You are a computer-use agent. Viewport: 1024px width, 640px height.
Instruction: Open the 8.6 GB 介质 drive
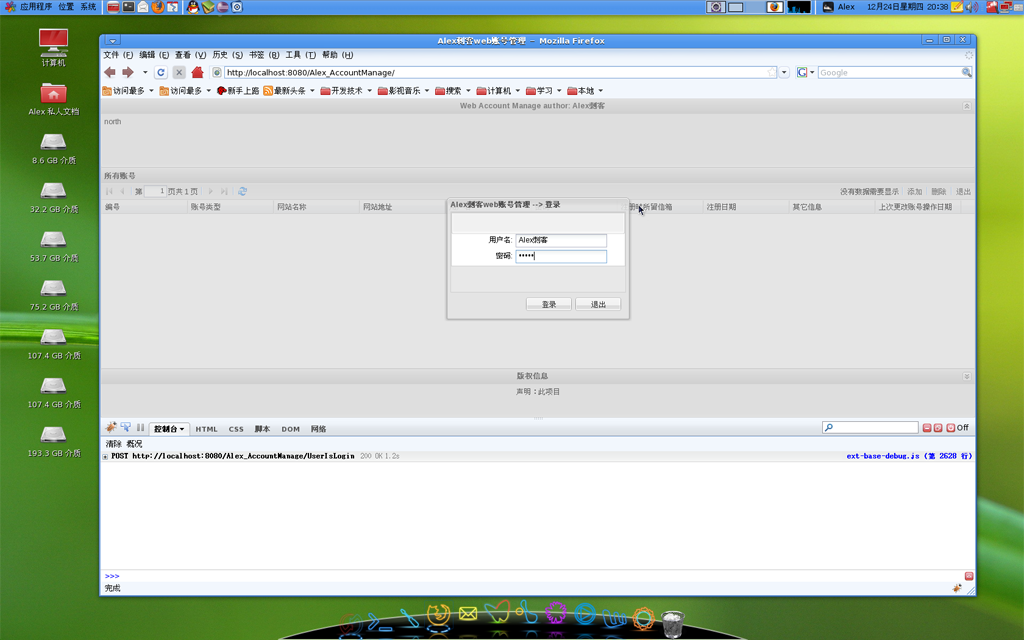pos(54,148)
